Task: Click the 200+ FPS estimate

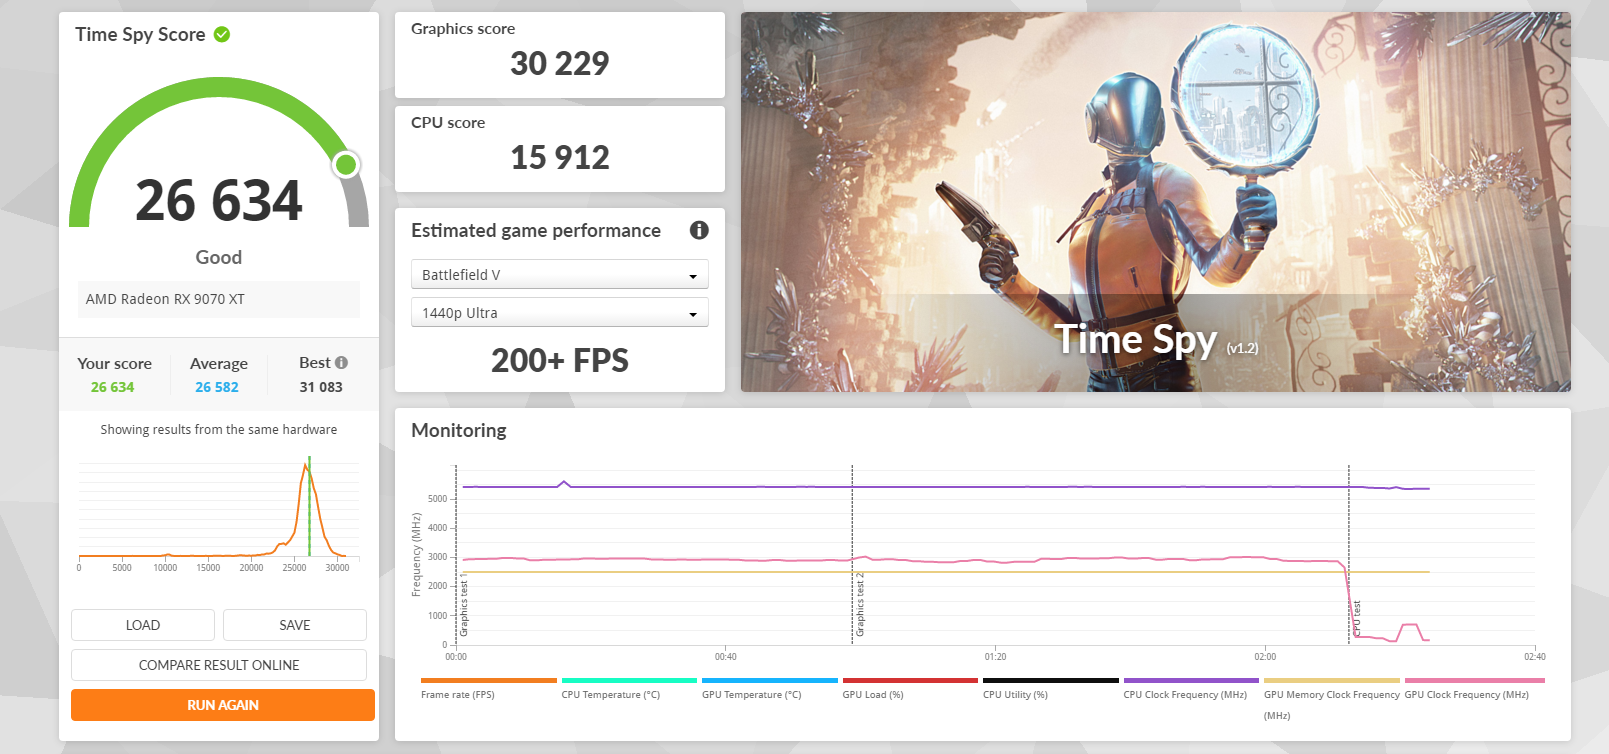Action: click(560, 360)
